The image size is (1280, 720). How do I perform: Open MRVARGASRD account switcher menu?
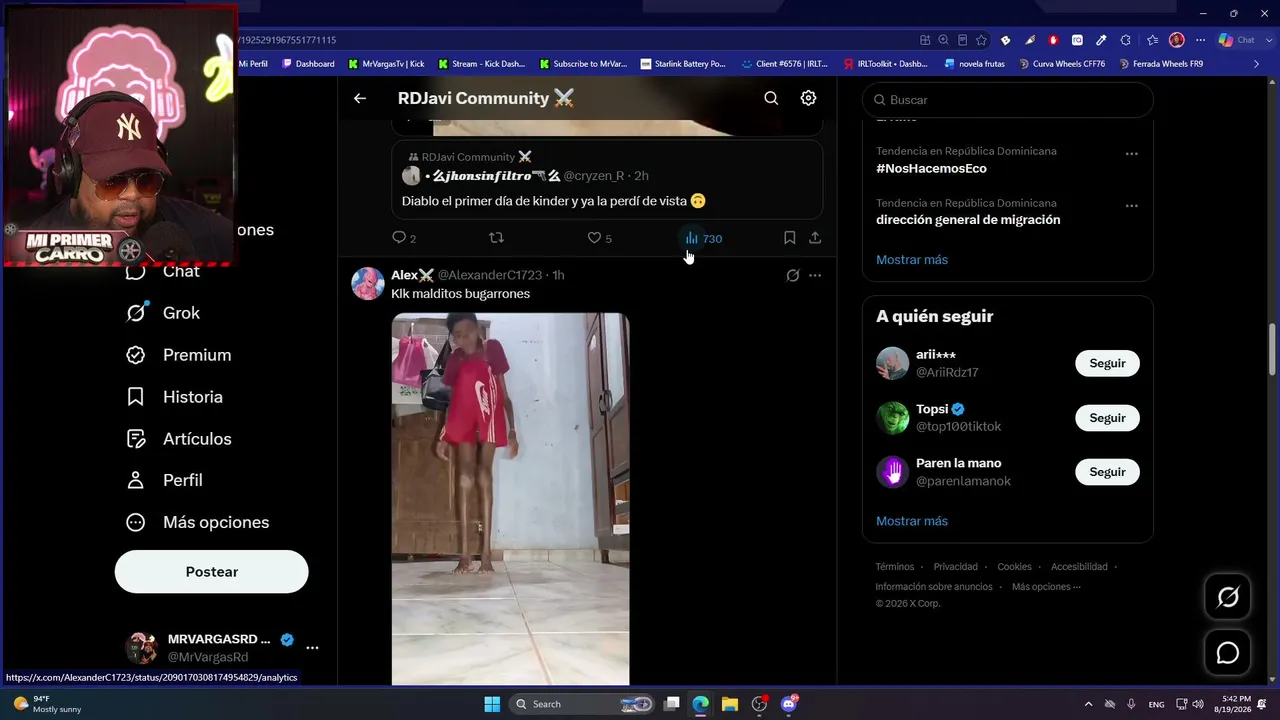coord(222,647)
